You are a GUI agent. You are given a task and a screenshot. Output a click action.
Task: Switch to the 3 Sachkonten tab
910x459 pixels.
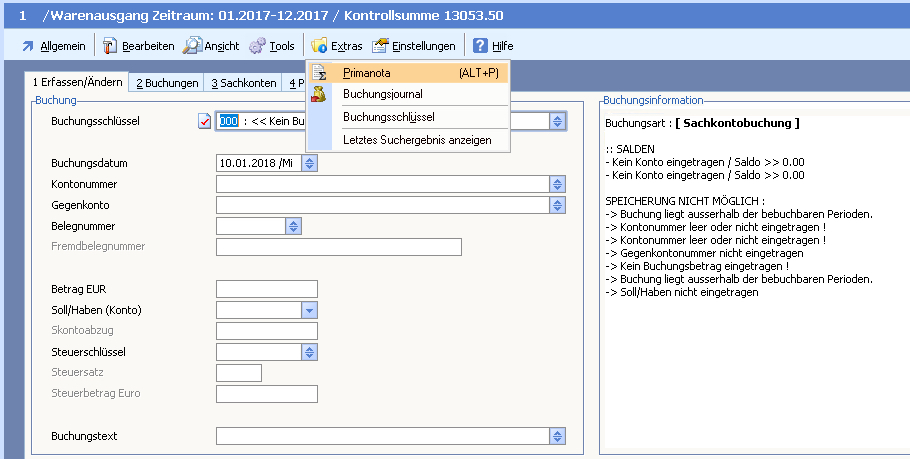(243, 83)
